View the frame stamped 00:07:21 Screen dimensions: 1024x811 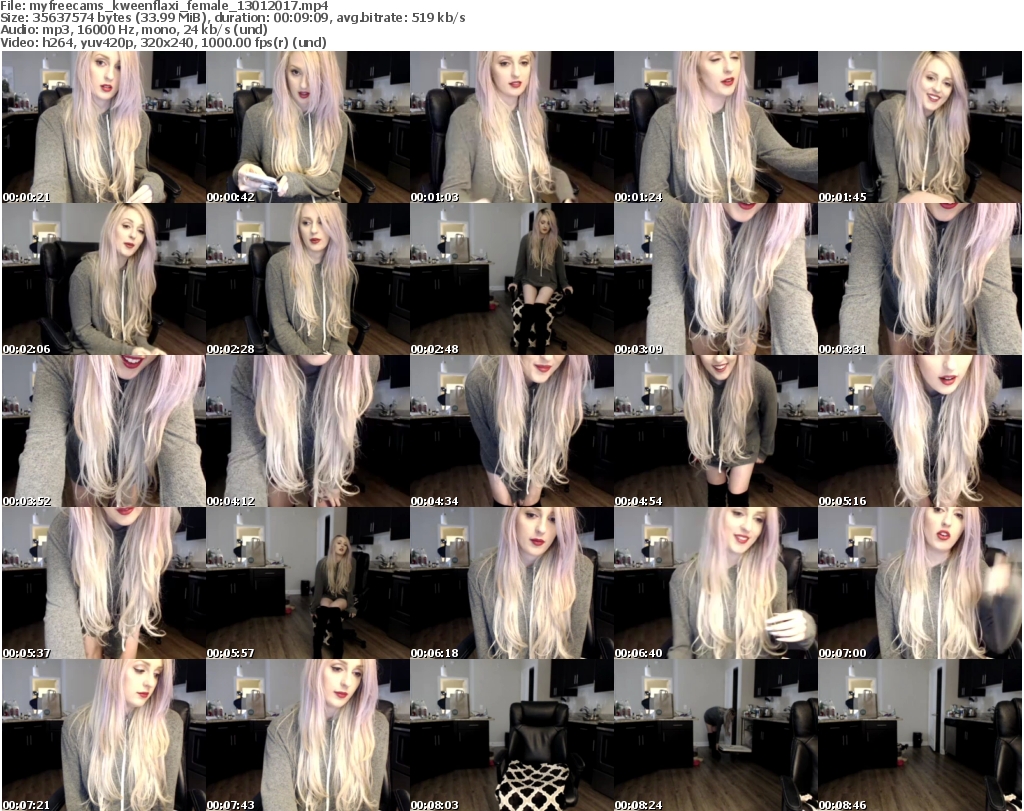[104, 735]
